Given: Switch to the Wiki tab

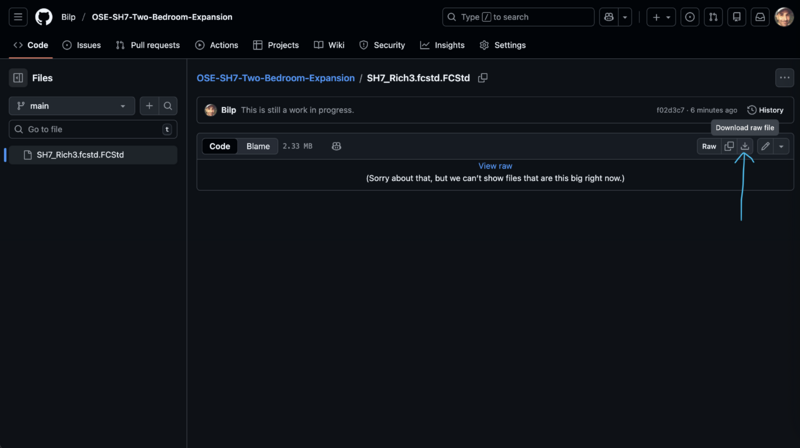Looking at the screenshot, I should 329,45.
